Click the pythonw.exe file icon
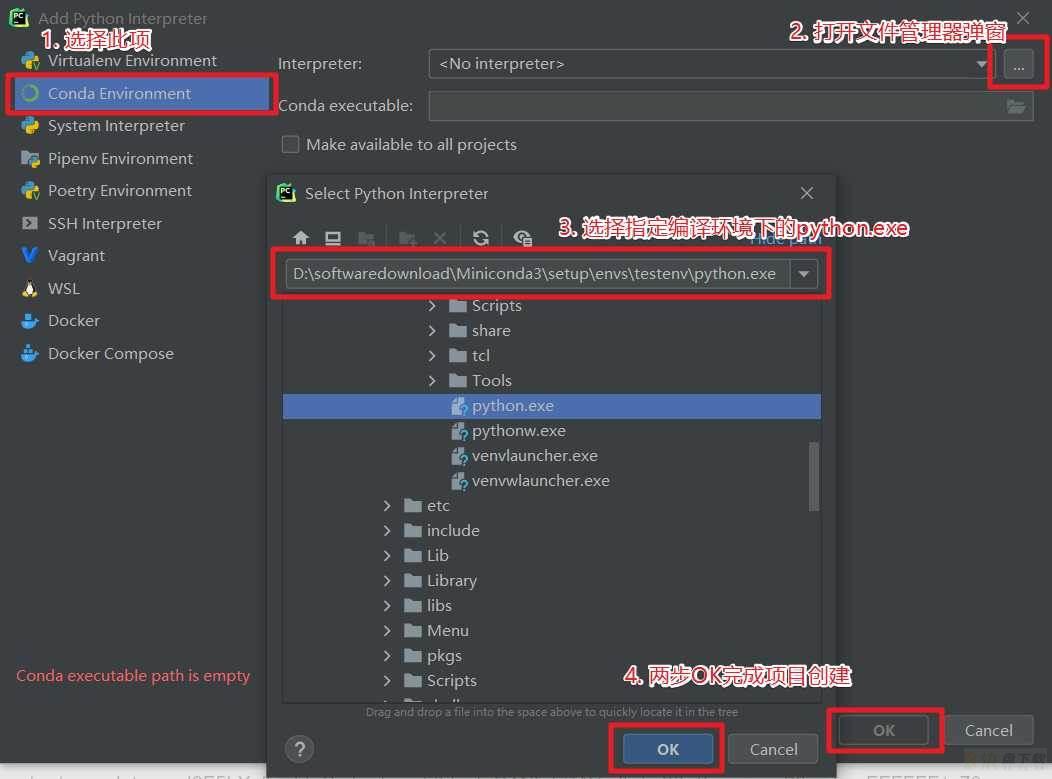This screenshot has width=1052, height=779. (460, 431)
